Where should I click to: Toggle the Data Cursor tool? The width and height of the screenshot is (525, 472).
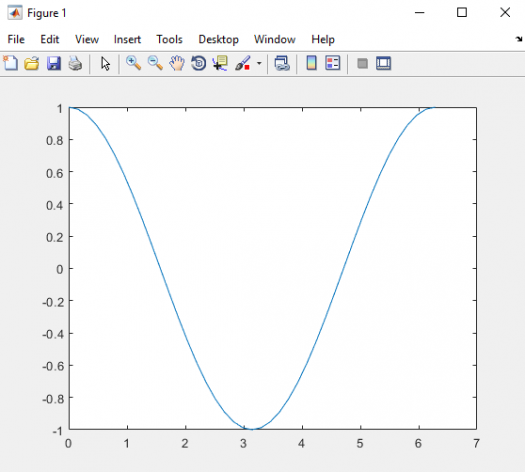(x=220, y=63)
